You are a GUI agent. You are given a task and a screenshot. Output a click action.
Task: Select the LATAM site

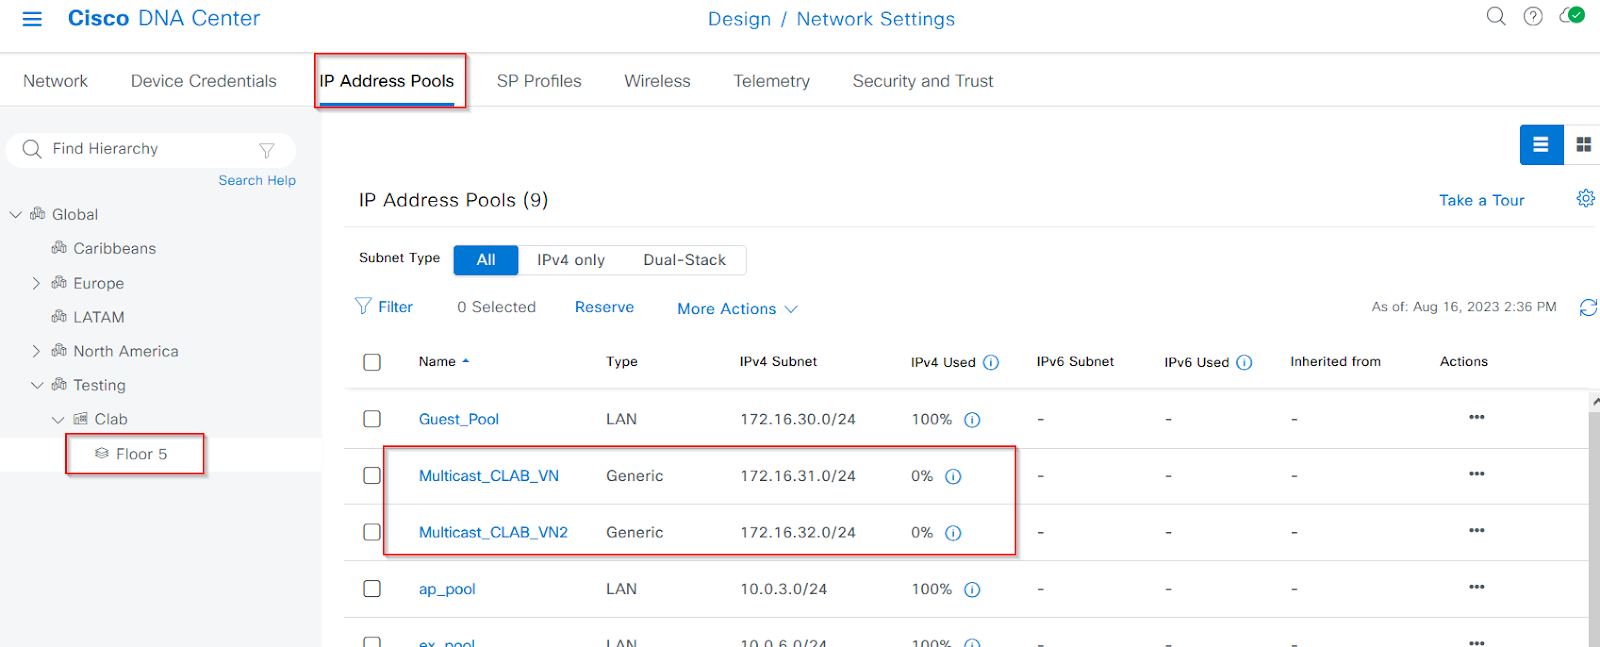pyautogui.click(x=98, y=317)
